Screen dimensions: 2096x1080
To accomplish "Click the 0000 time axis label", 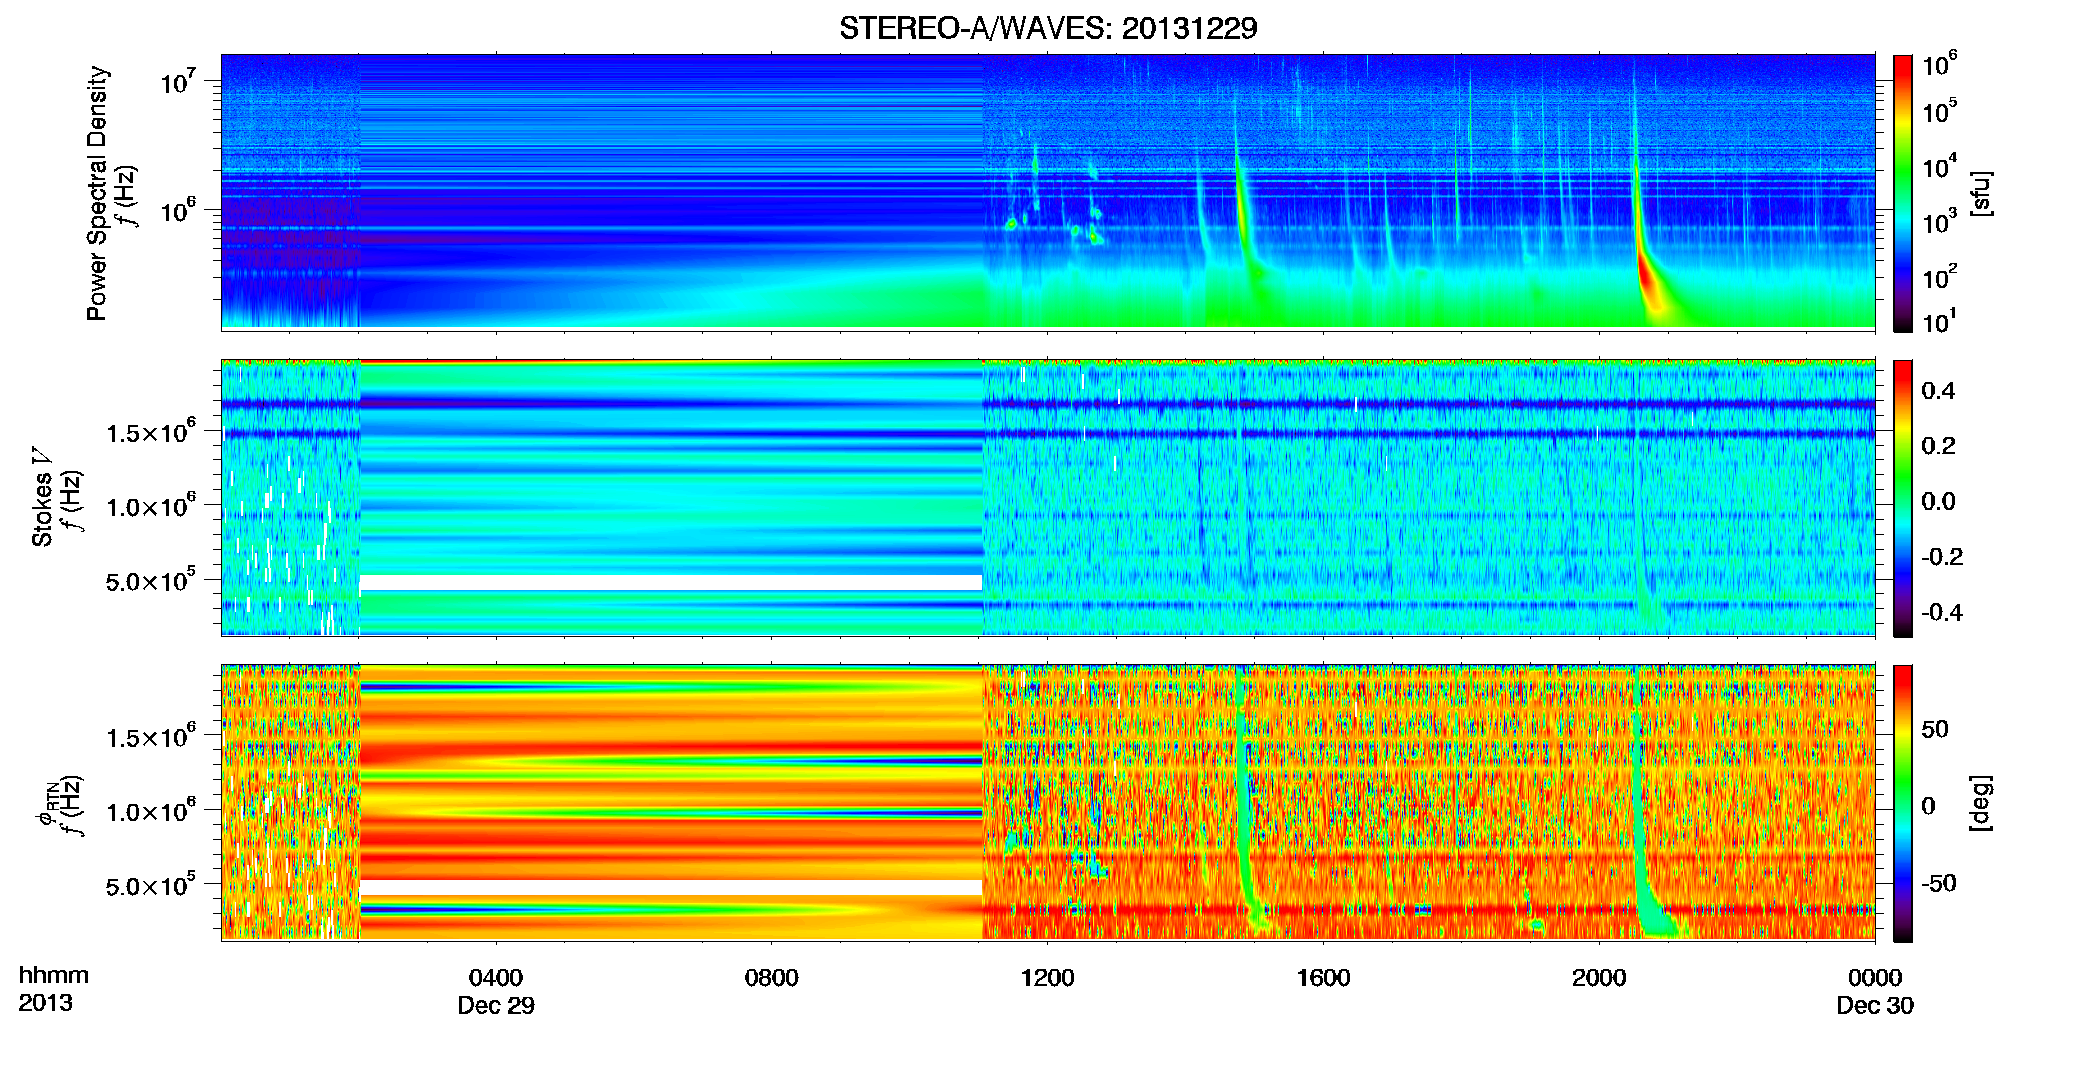I will (x=1875, y=978).
